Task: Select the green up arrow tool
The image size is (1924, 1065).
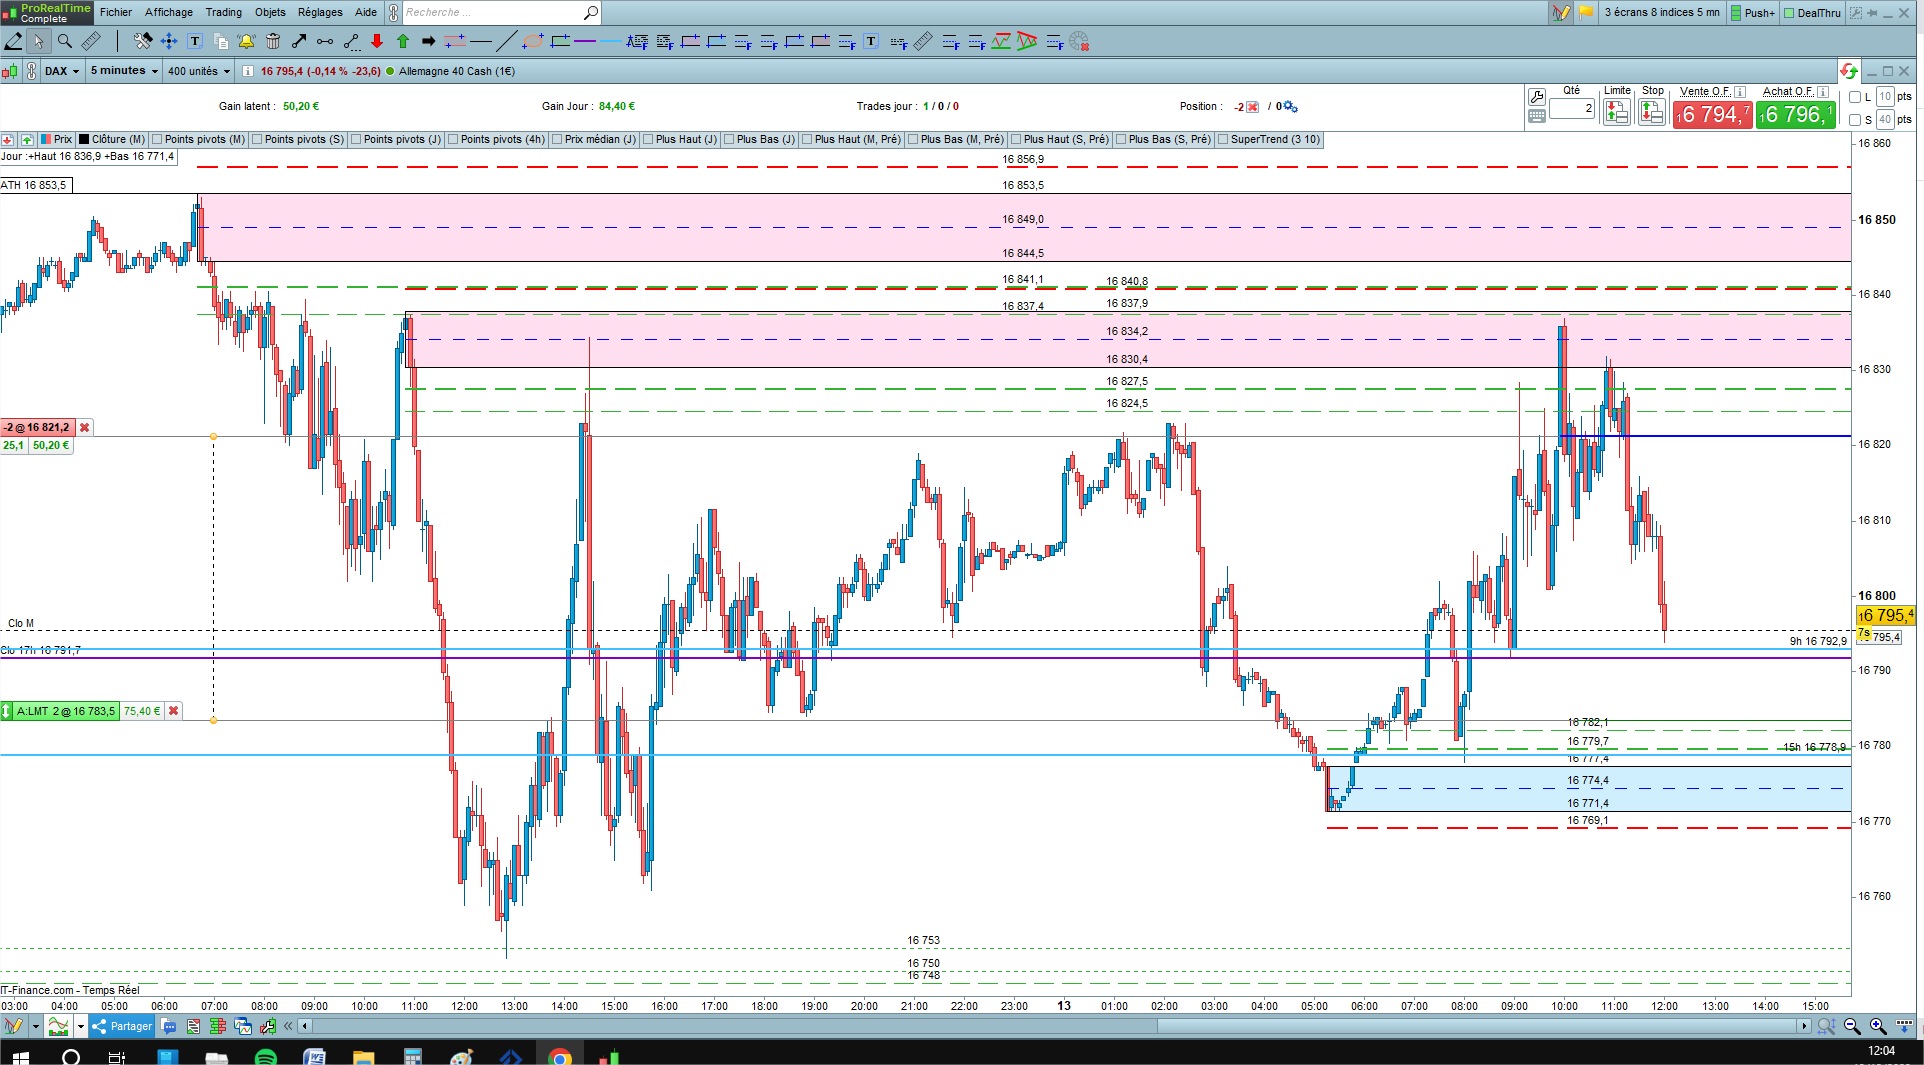Action: [403, 41]
